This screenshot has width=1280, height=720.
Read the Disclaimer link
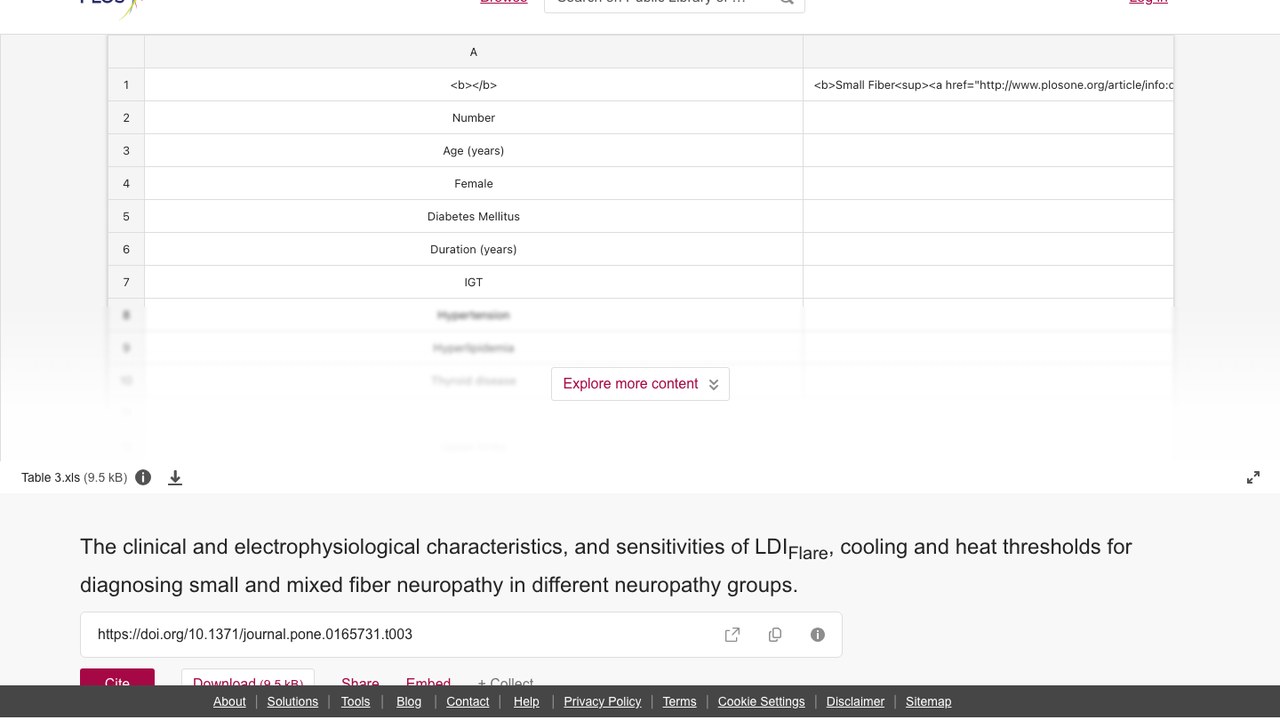pos(855,702)
